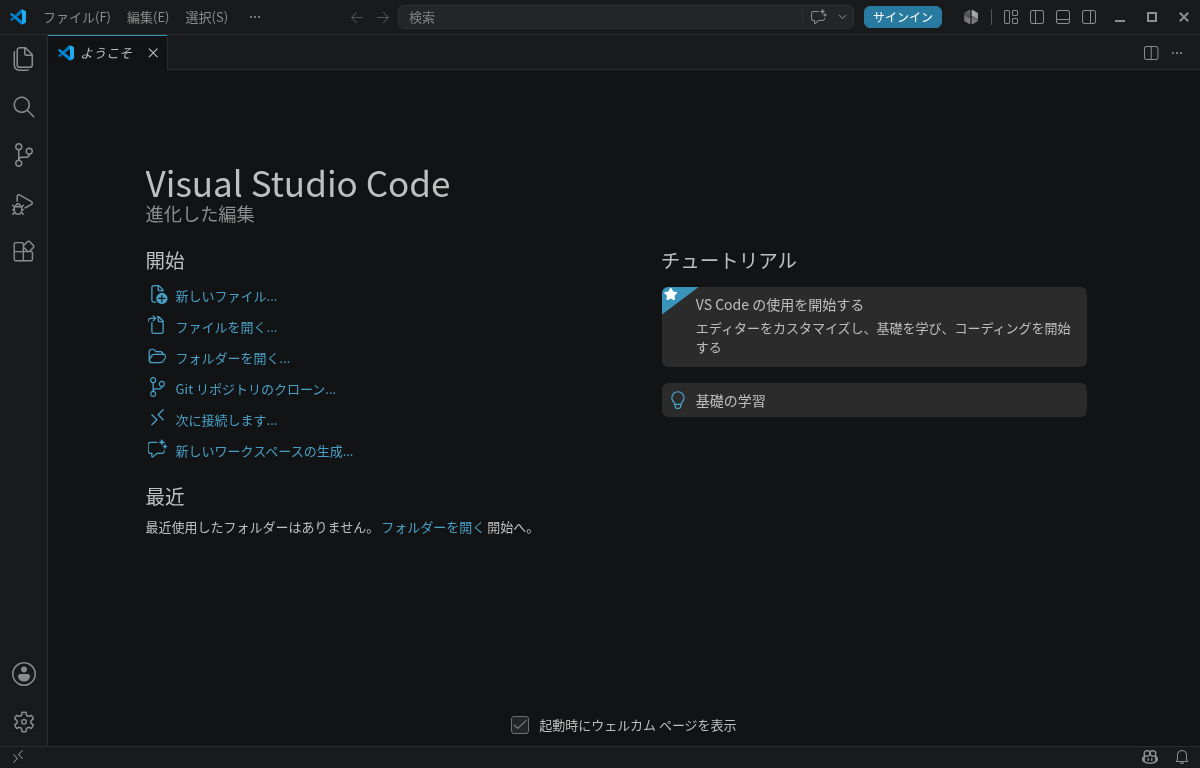Close the ようこそ tab
Viewport: 1200px width, 768px height.
(x=153, y=53)
